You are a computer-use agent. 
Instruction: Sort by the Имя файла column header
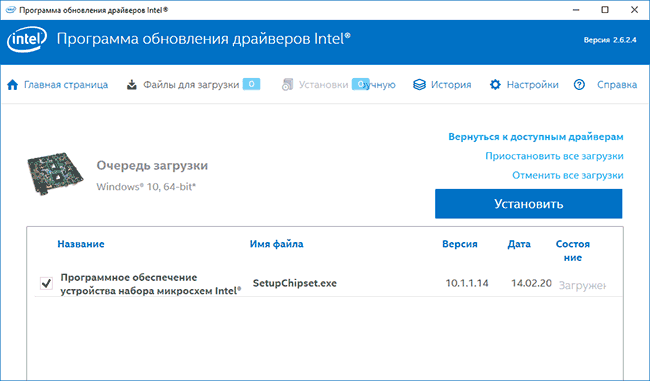(276, 244)
